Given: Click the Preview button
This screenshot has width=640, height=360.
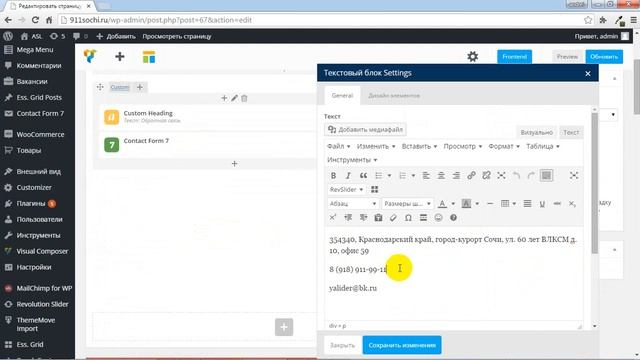Looking at the screenshot, I should [x=567, y=56].
